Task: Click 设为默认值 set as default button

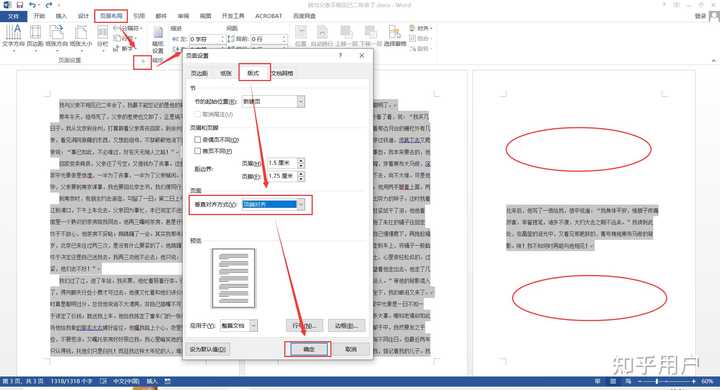Action: [x=208, y=349]
